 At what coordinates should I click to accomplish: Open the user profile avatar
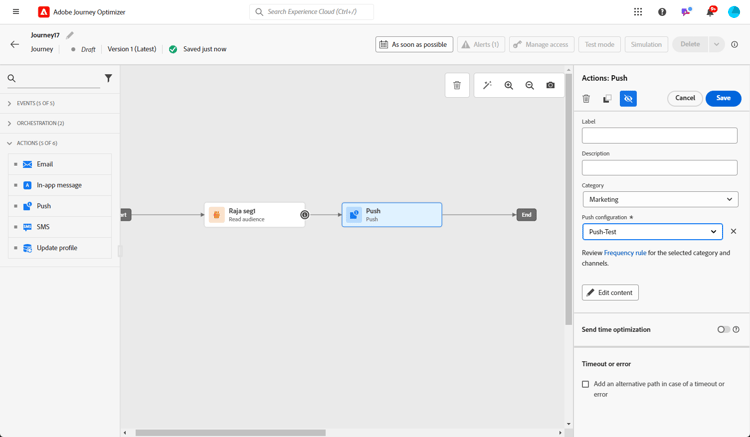click(734, 12)
